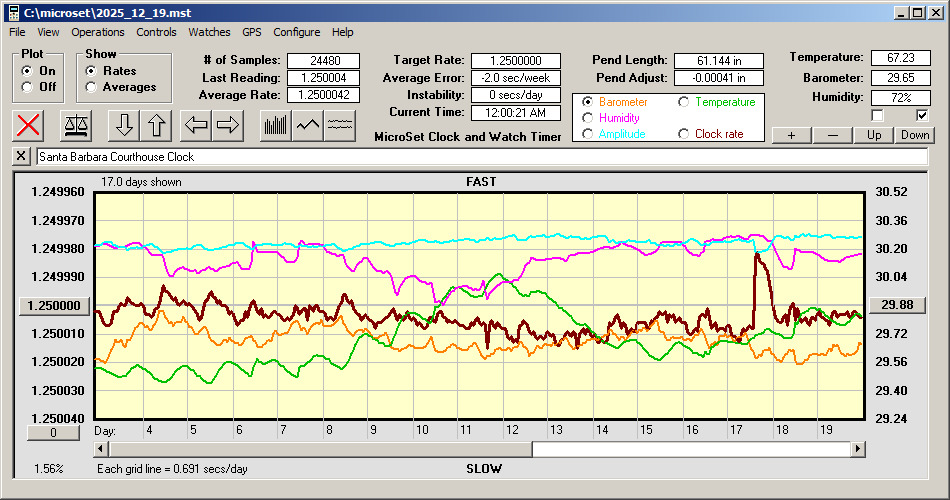Click the left arrow toolbar icon
Viewport: 950px width, 500px height.
click(197, 125)
